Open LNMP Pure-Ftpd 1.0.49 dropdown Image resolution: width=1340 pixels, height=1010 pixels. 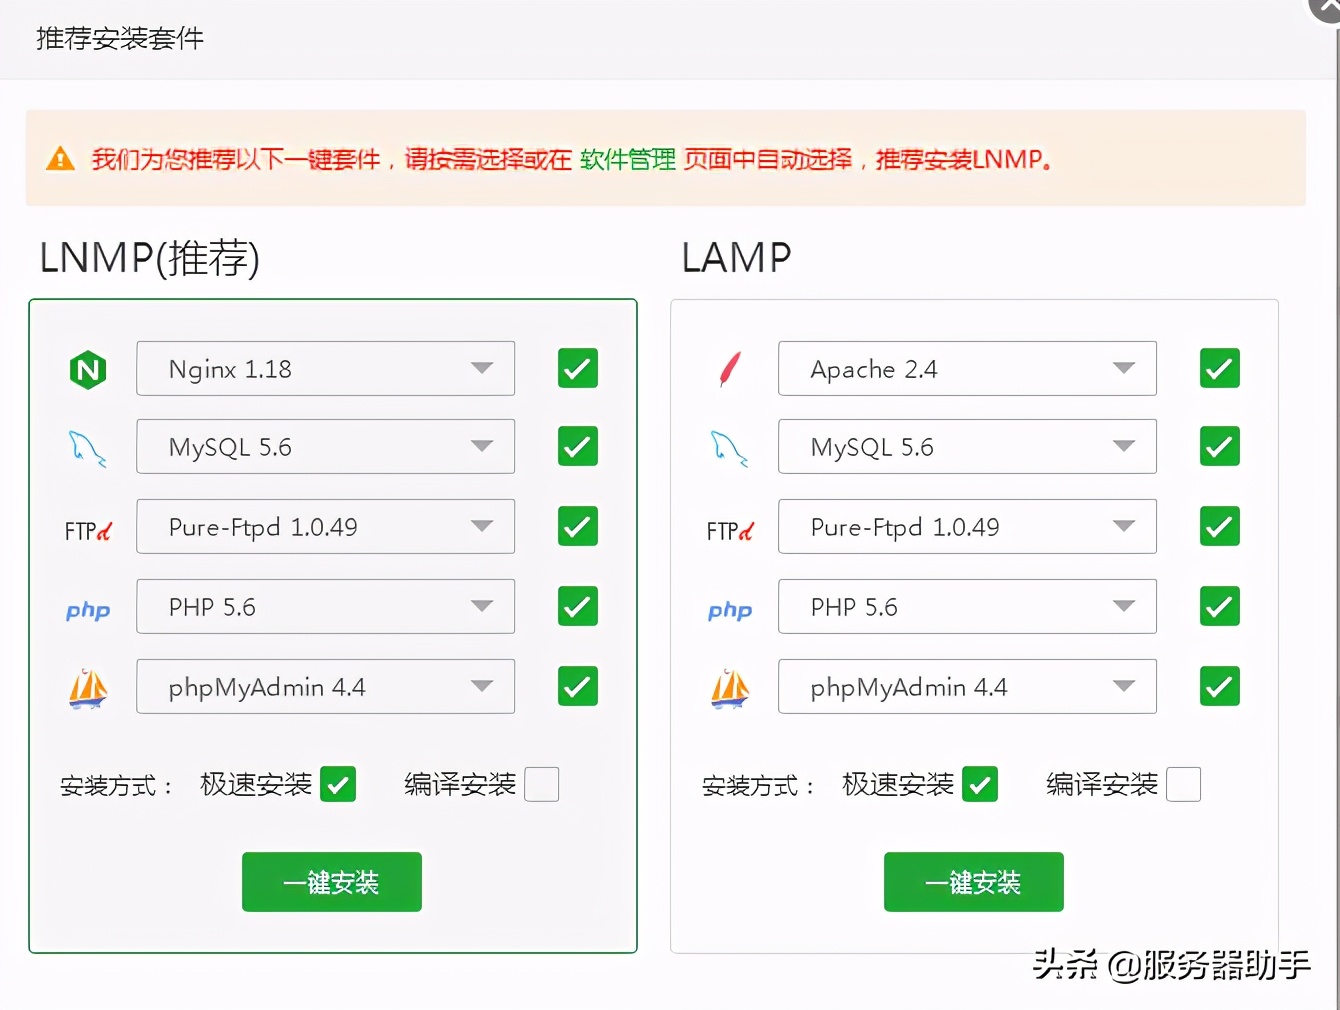pos(326,526)
